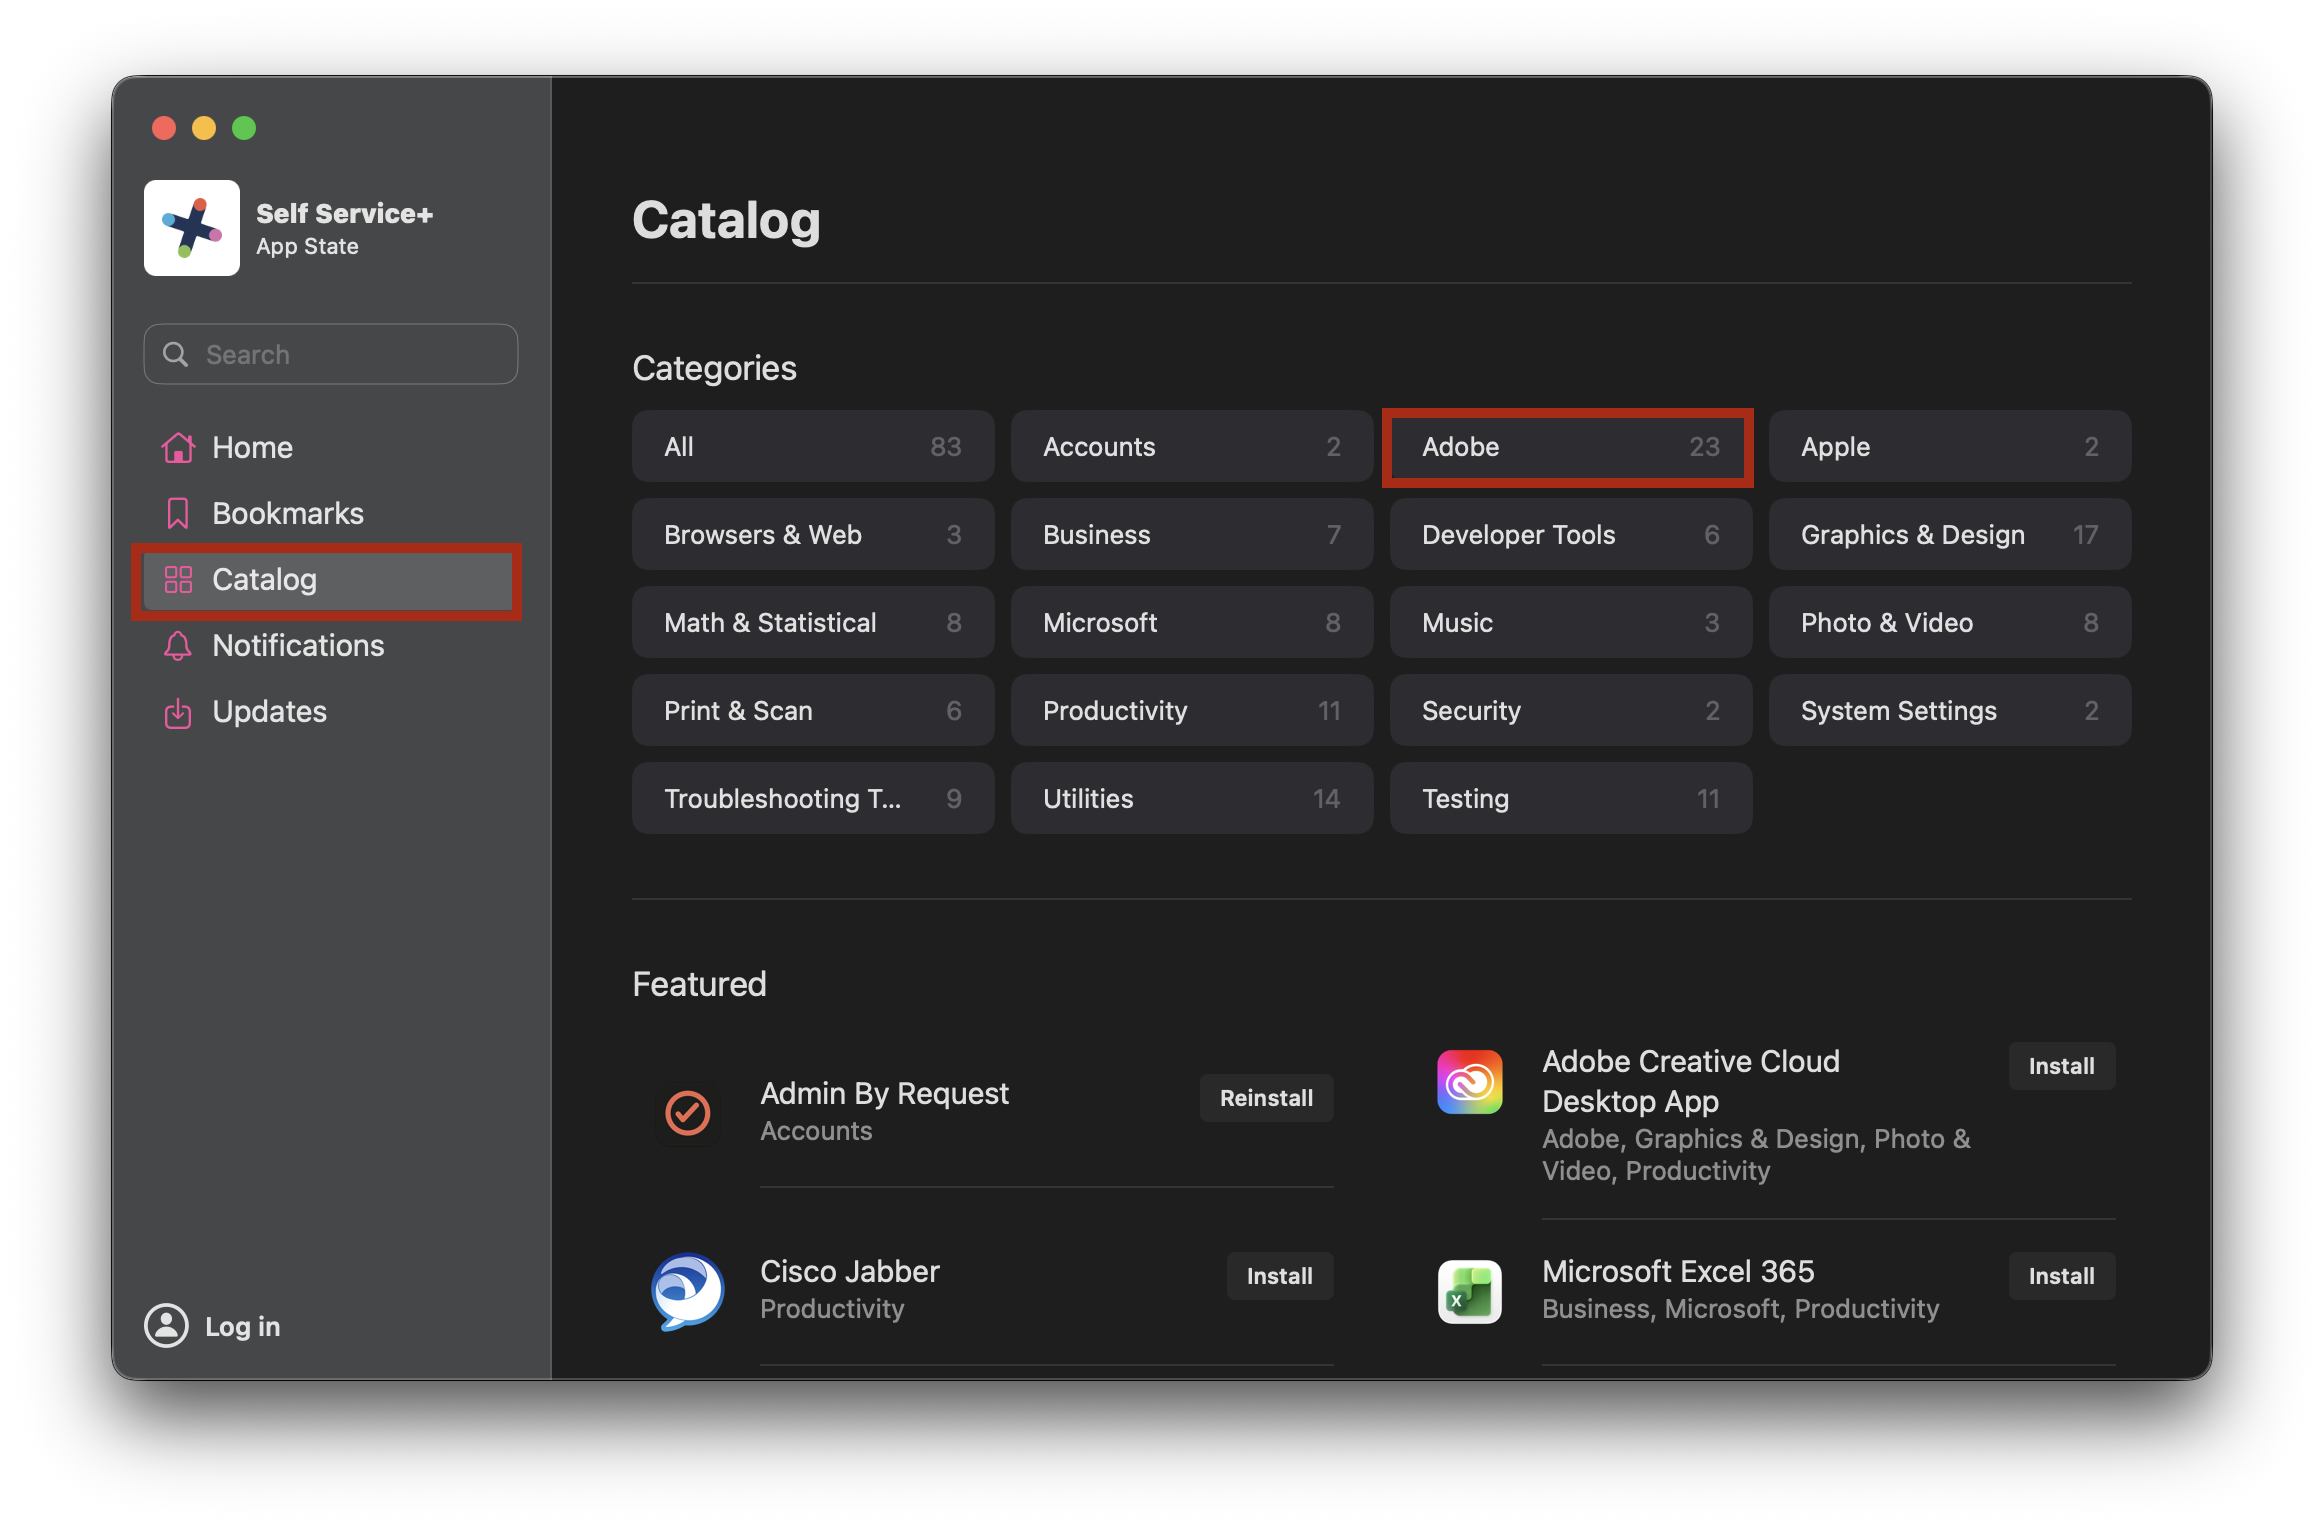Screen dimensions: 2324x1528
Task: Open the Developer Tools category
Action: (1570, 535)
